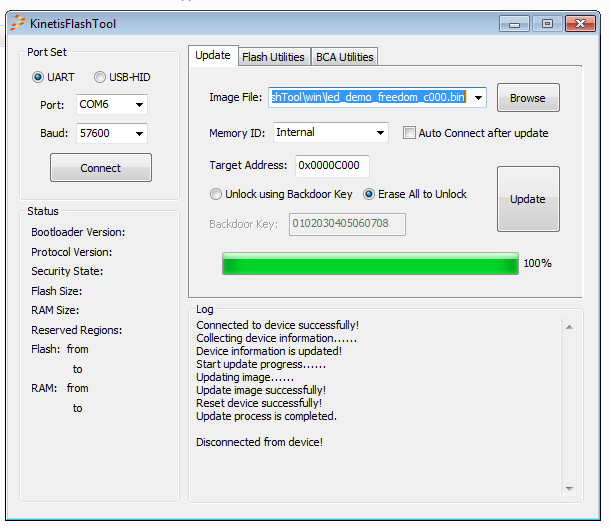610x529 pixels.
Task: Click 'Updating image......' log line
Action: (x=245, y=377)
